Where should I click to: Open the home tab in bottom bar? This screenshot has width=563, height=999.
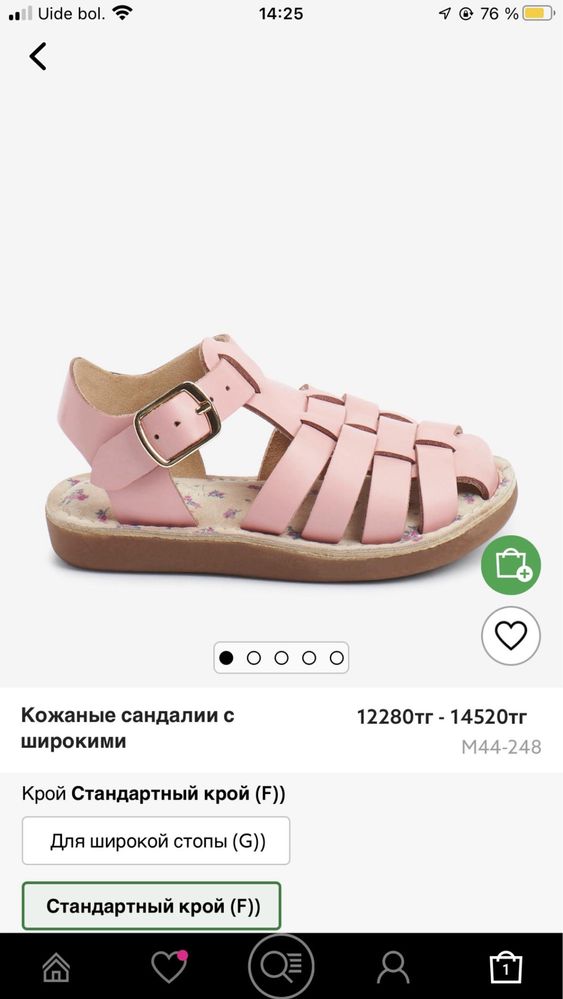(56, 968)
